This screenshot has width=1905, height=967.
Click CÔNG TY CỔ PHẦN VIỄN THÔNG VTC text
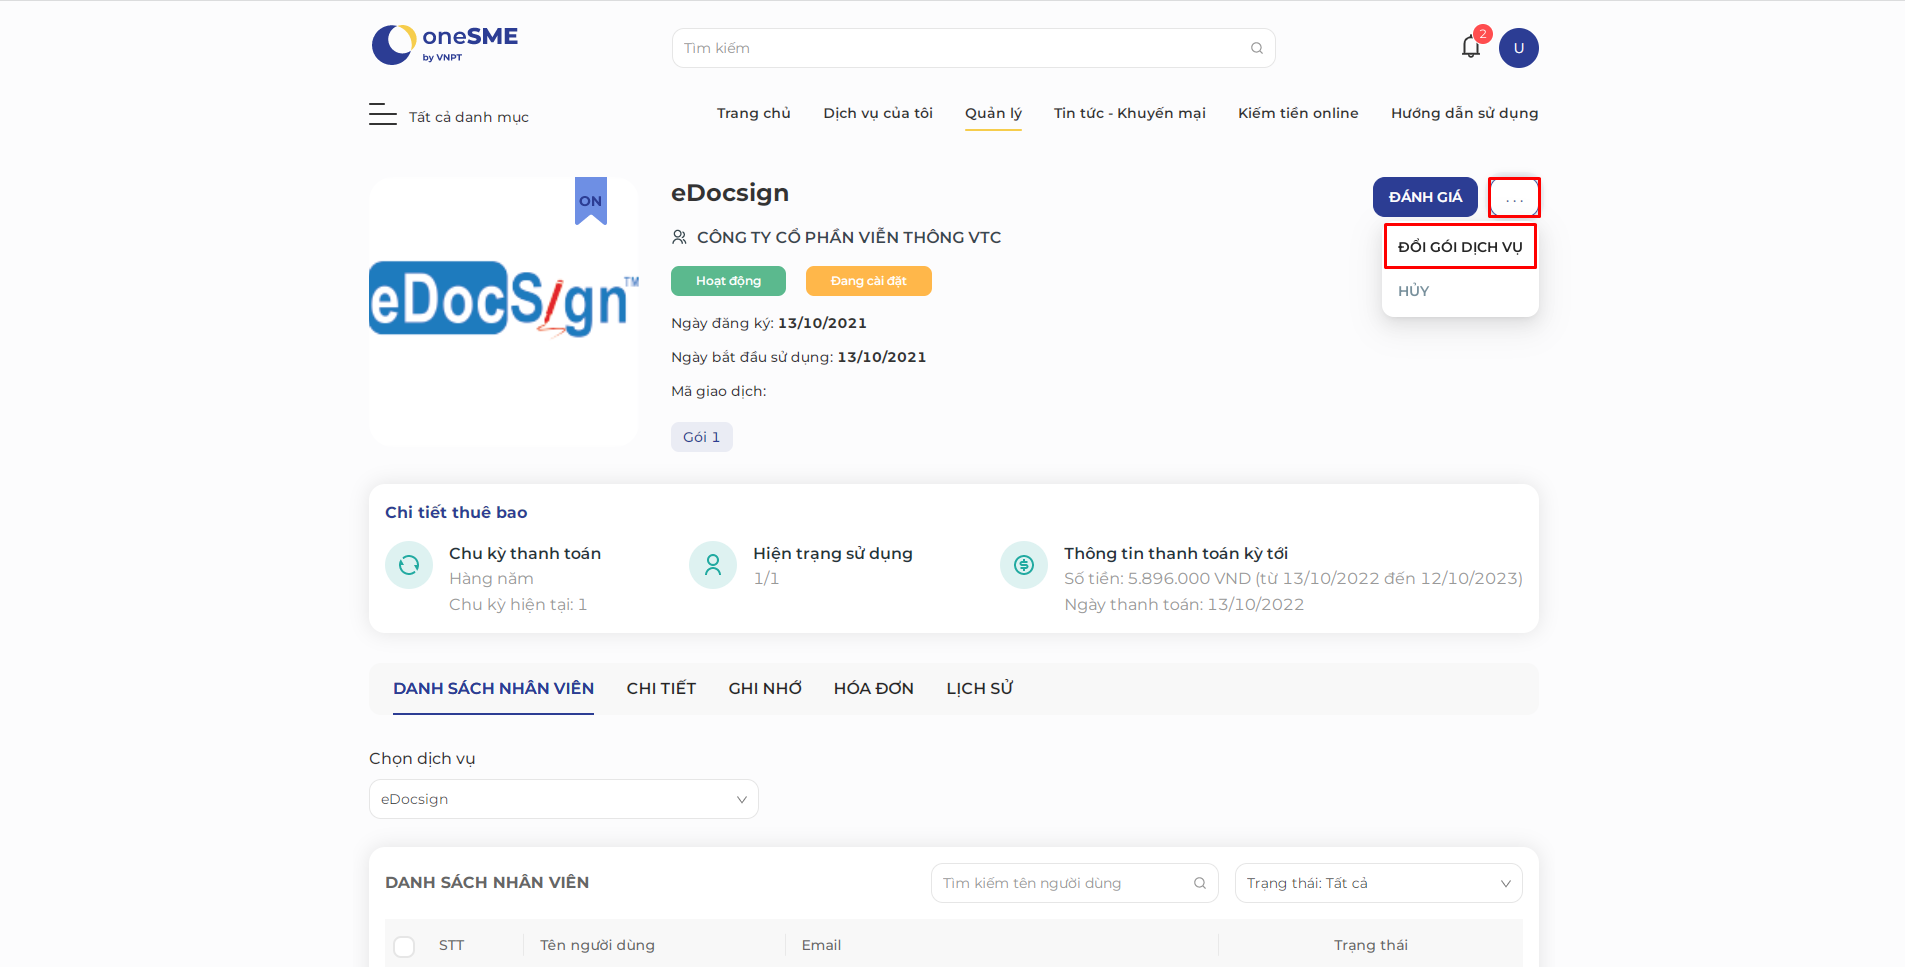(849, 237)
